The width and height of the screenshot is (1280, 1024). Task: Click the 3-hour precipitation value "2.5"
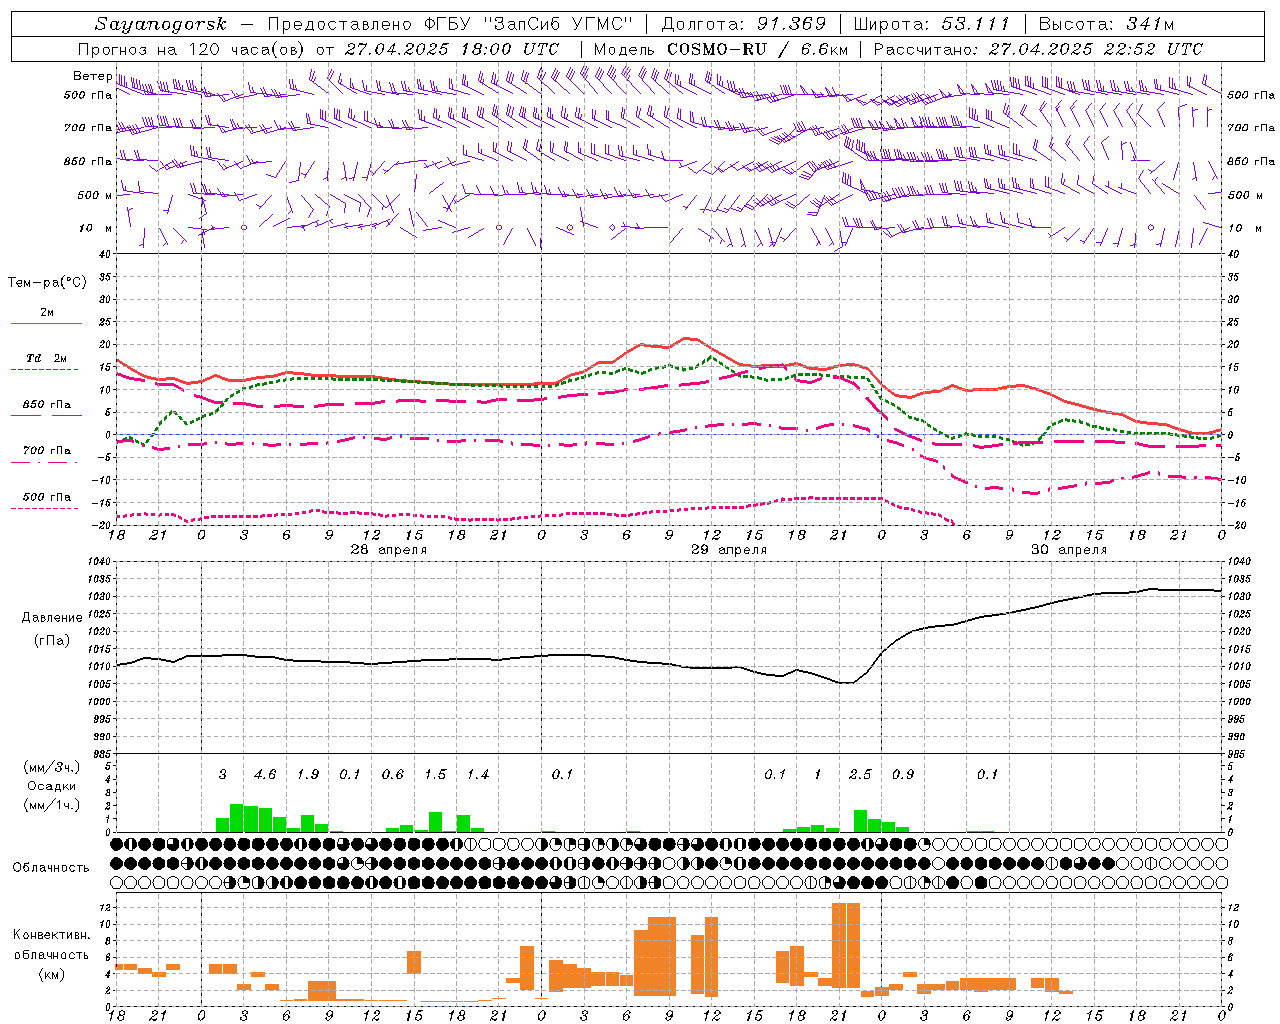coord(860,774)
